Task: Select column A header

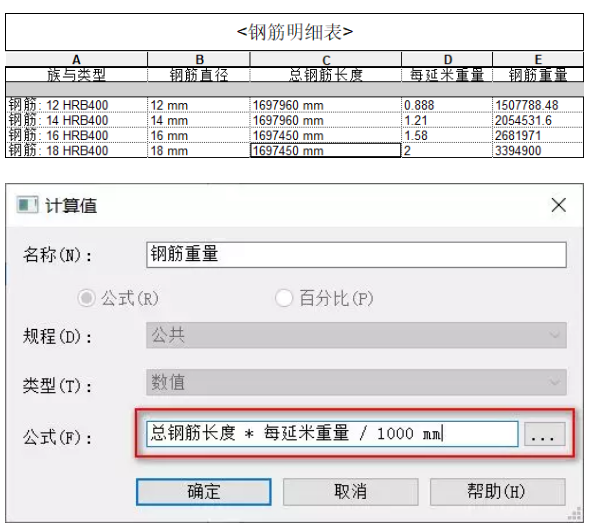Action: (76, 59)
